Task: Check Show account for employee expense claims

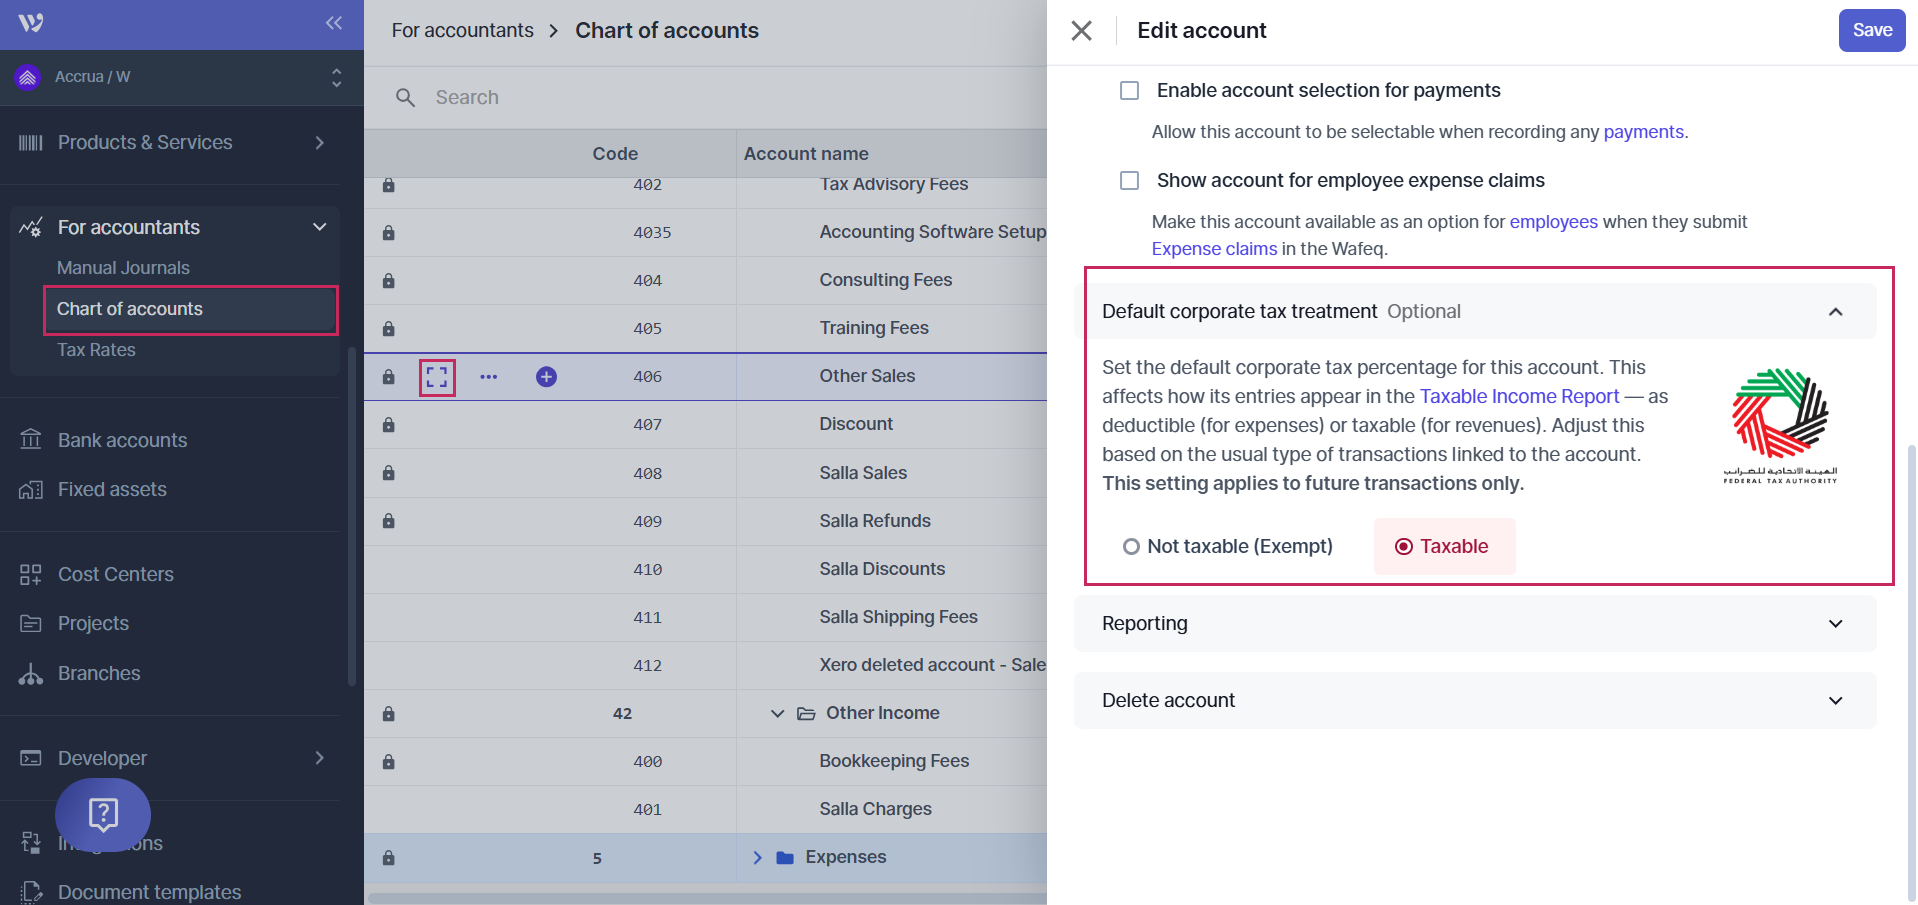Action: point(1130,181)
